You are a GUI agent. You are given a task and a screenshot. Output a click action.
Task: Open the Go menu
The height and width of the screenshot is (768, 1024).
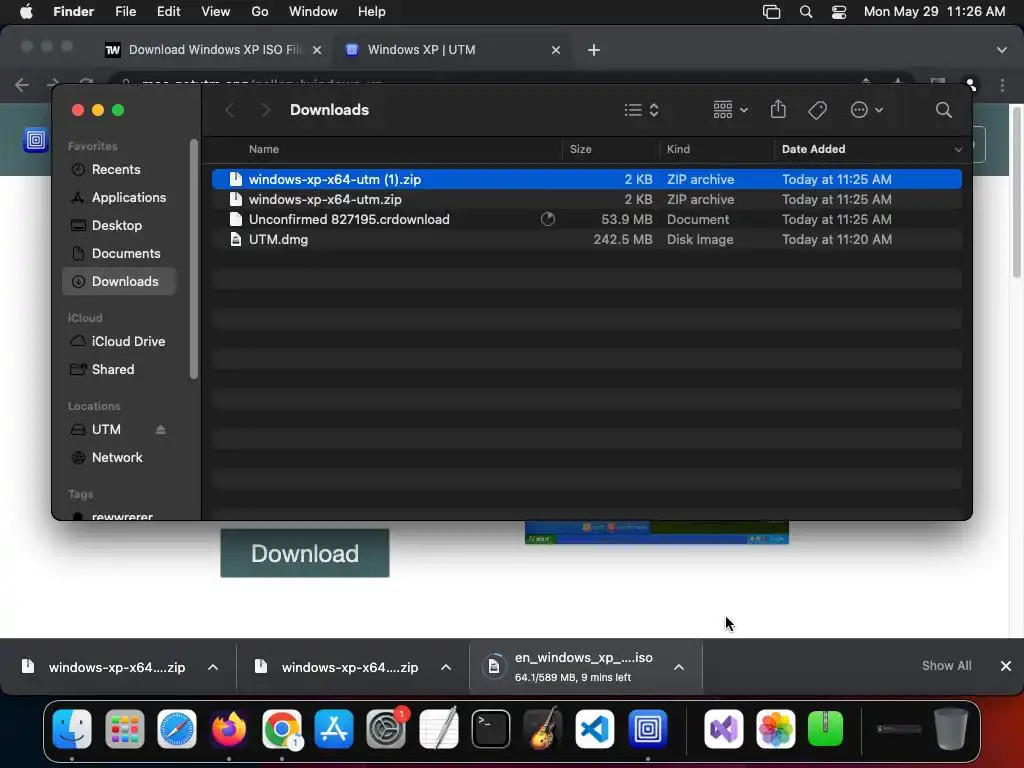[260, 12]
